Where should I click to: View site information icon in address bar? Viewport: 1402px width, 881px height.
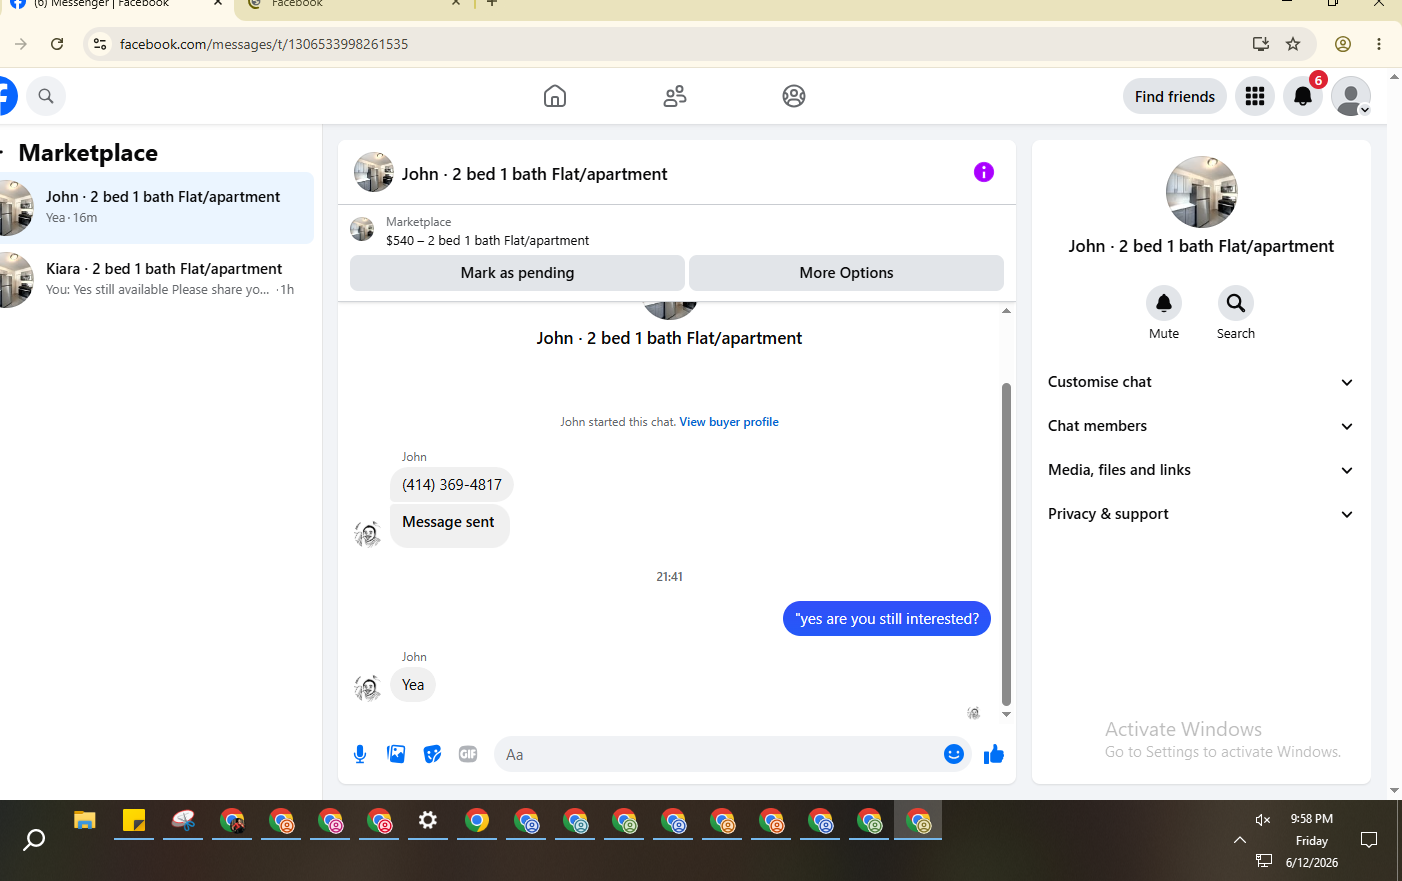point(100,44)
